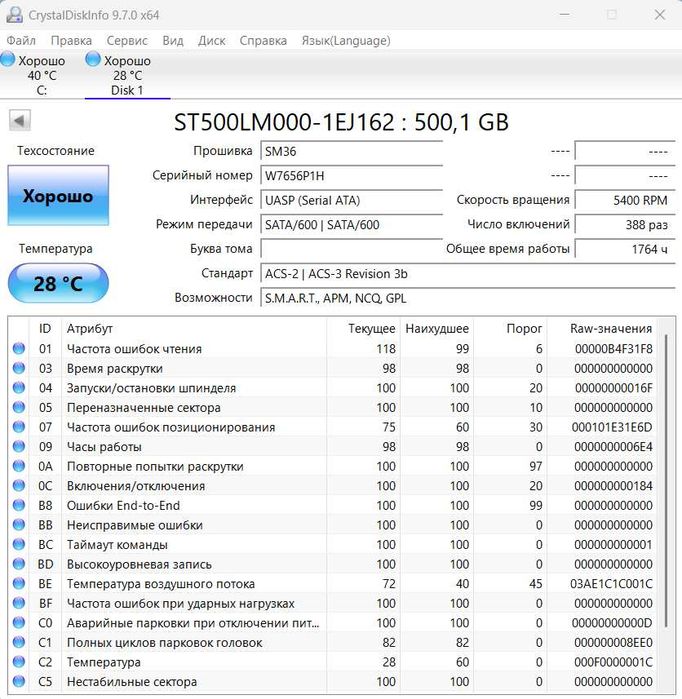The width and height of the screenshot is (682, 699).
Task: Click the 28 °C temperature button
Action: (58, 284)
